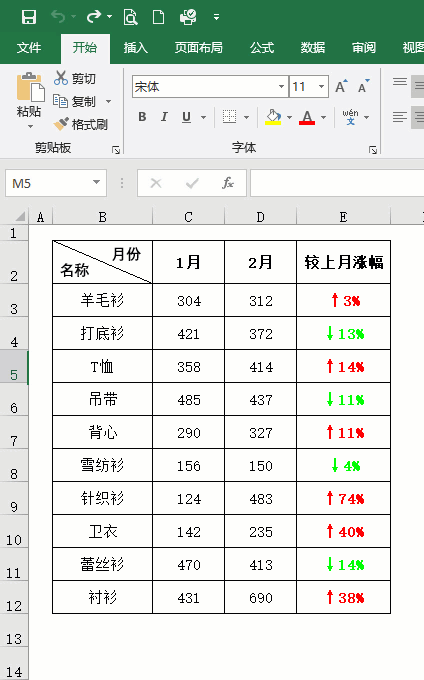Switch to the 插入 tab

pos(136,47)
